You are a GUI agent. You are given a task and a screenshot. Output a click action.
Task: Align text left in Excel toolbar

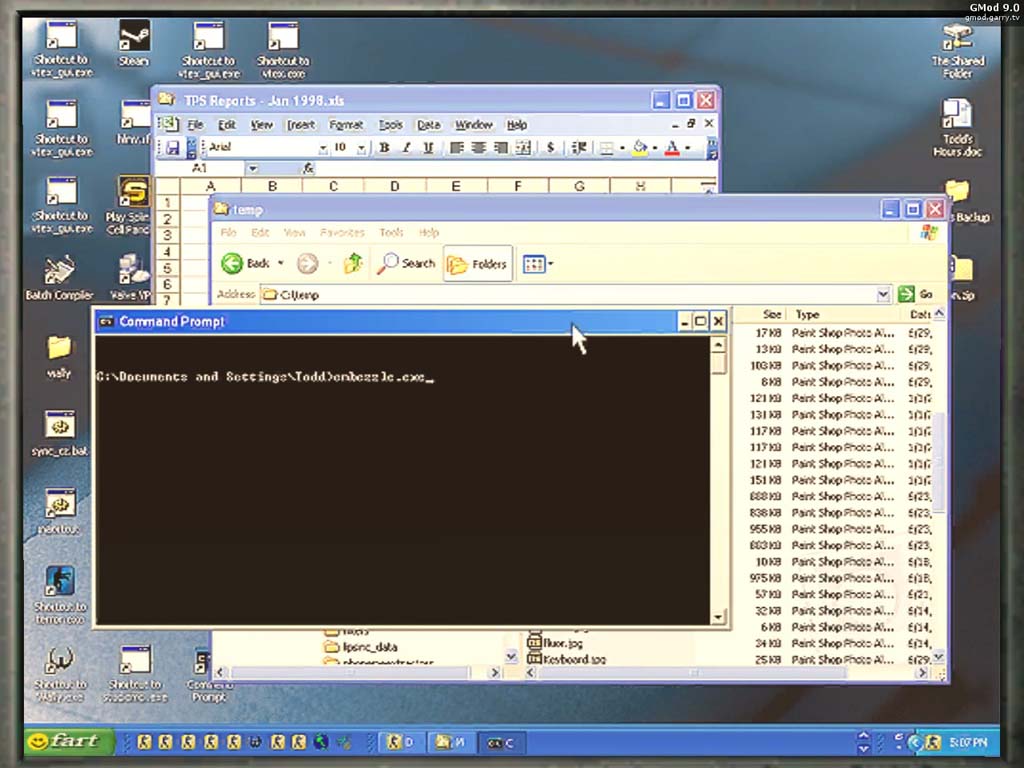pos(456,148)
